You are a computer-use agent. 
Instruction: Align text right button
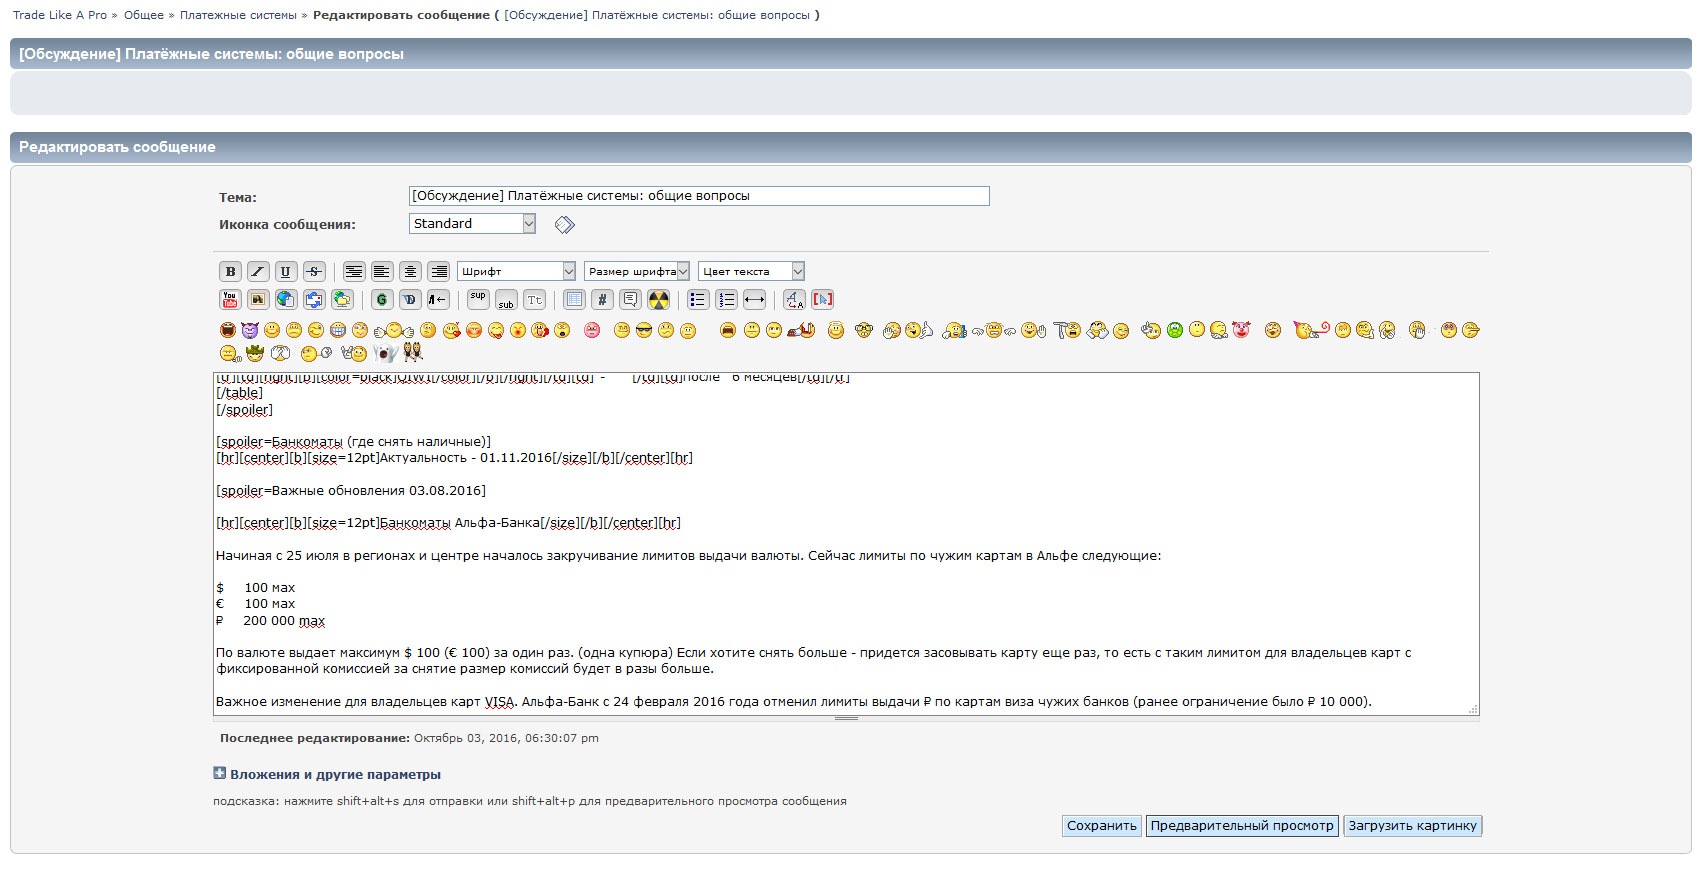click(x=438, y=271)
